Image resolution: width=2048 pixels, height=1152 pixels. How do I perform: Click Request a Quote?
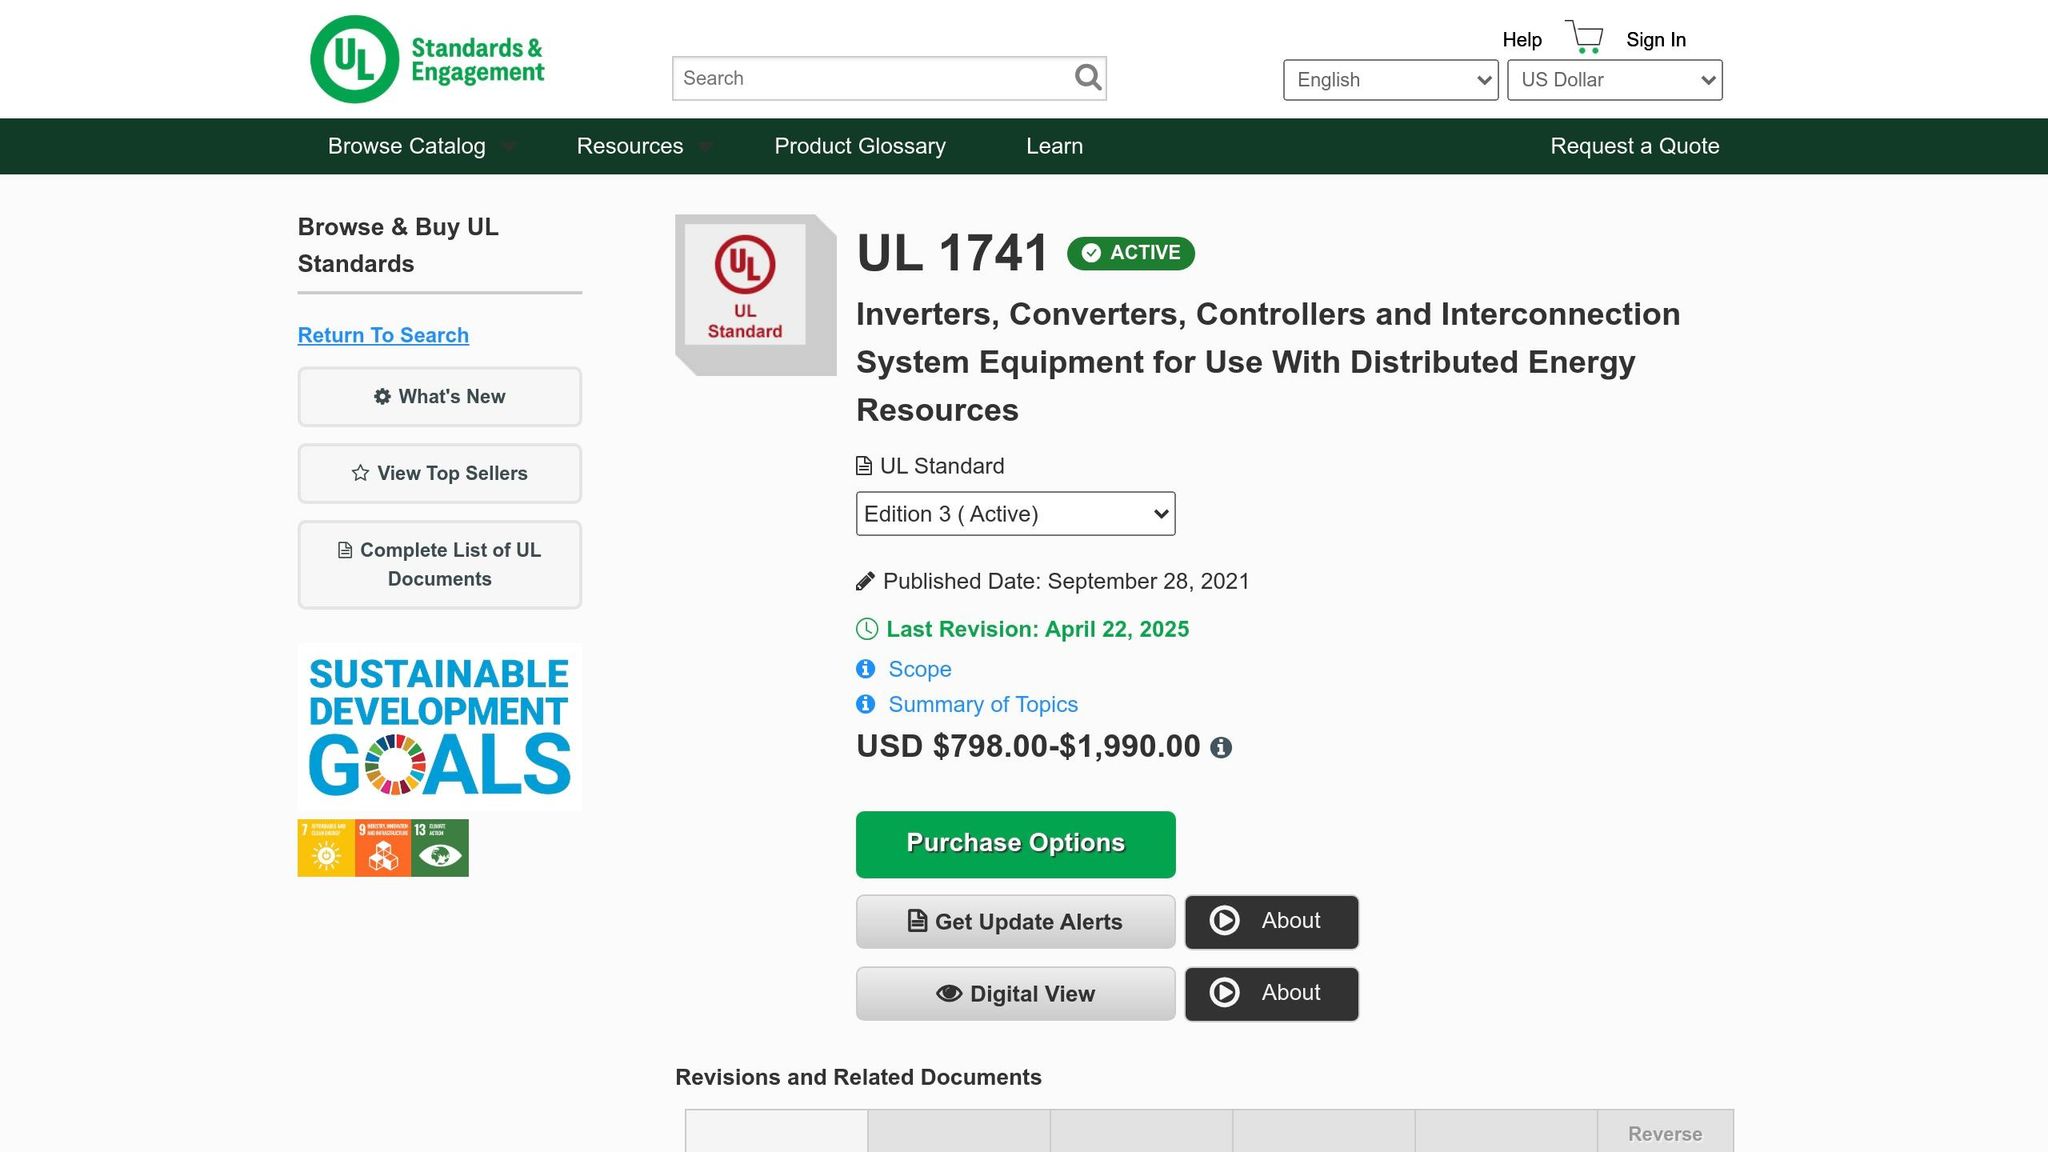(1634, 146)
